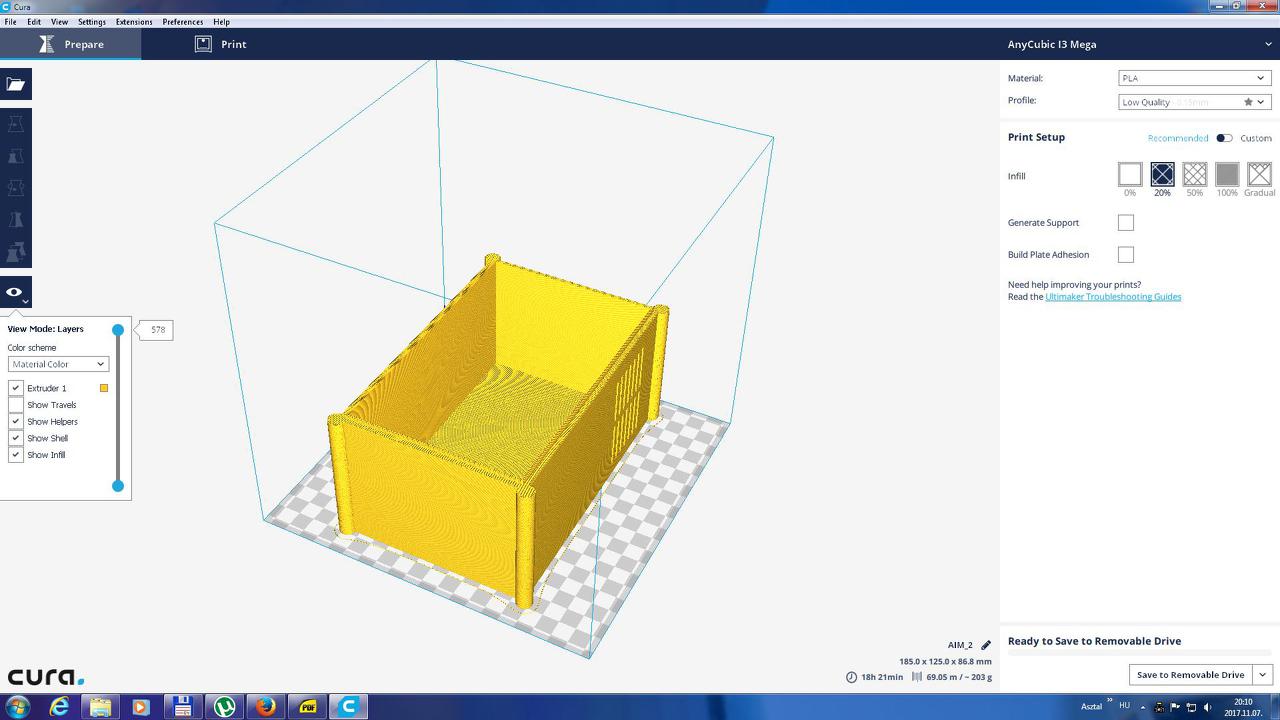Toggle Extruder 1 checkbox

tap(16, 388)
